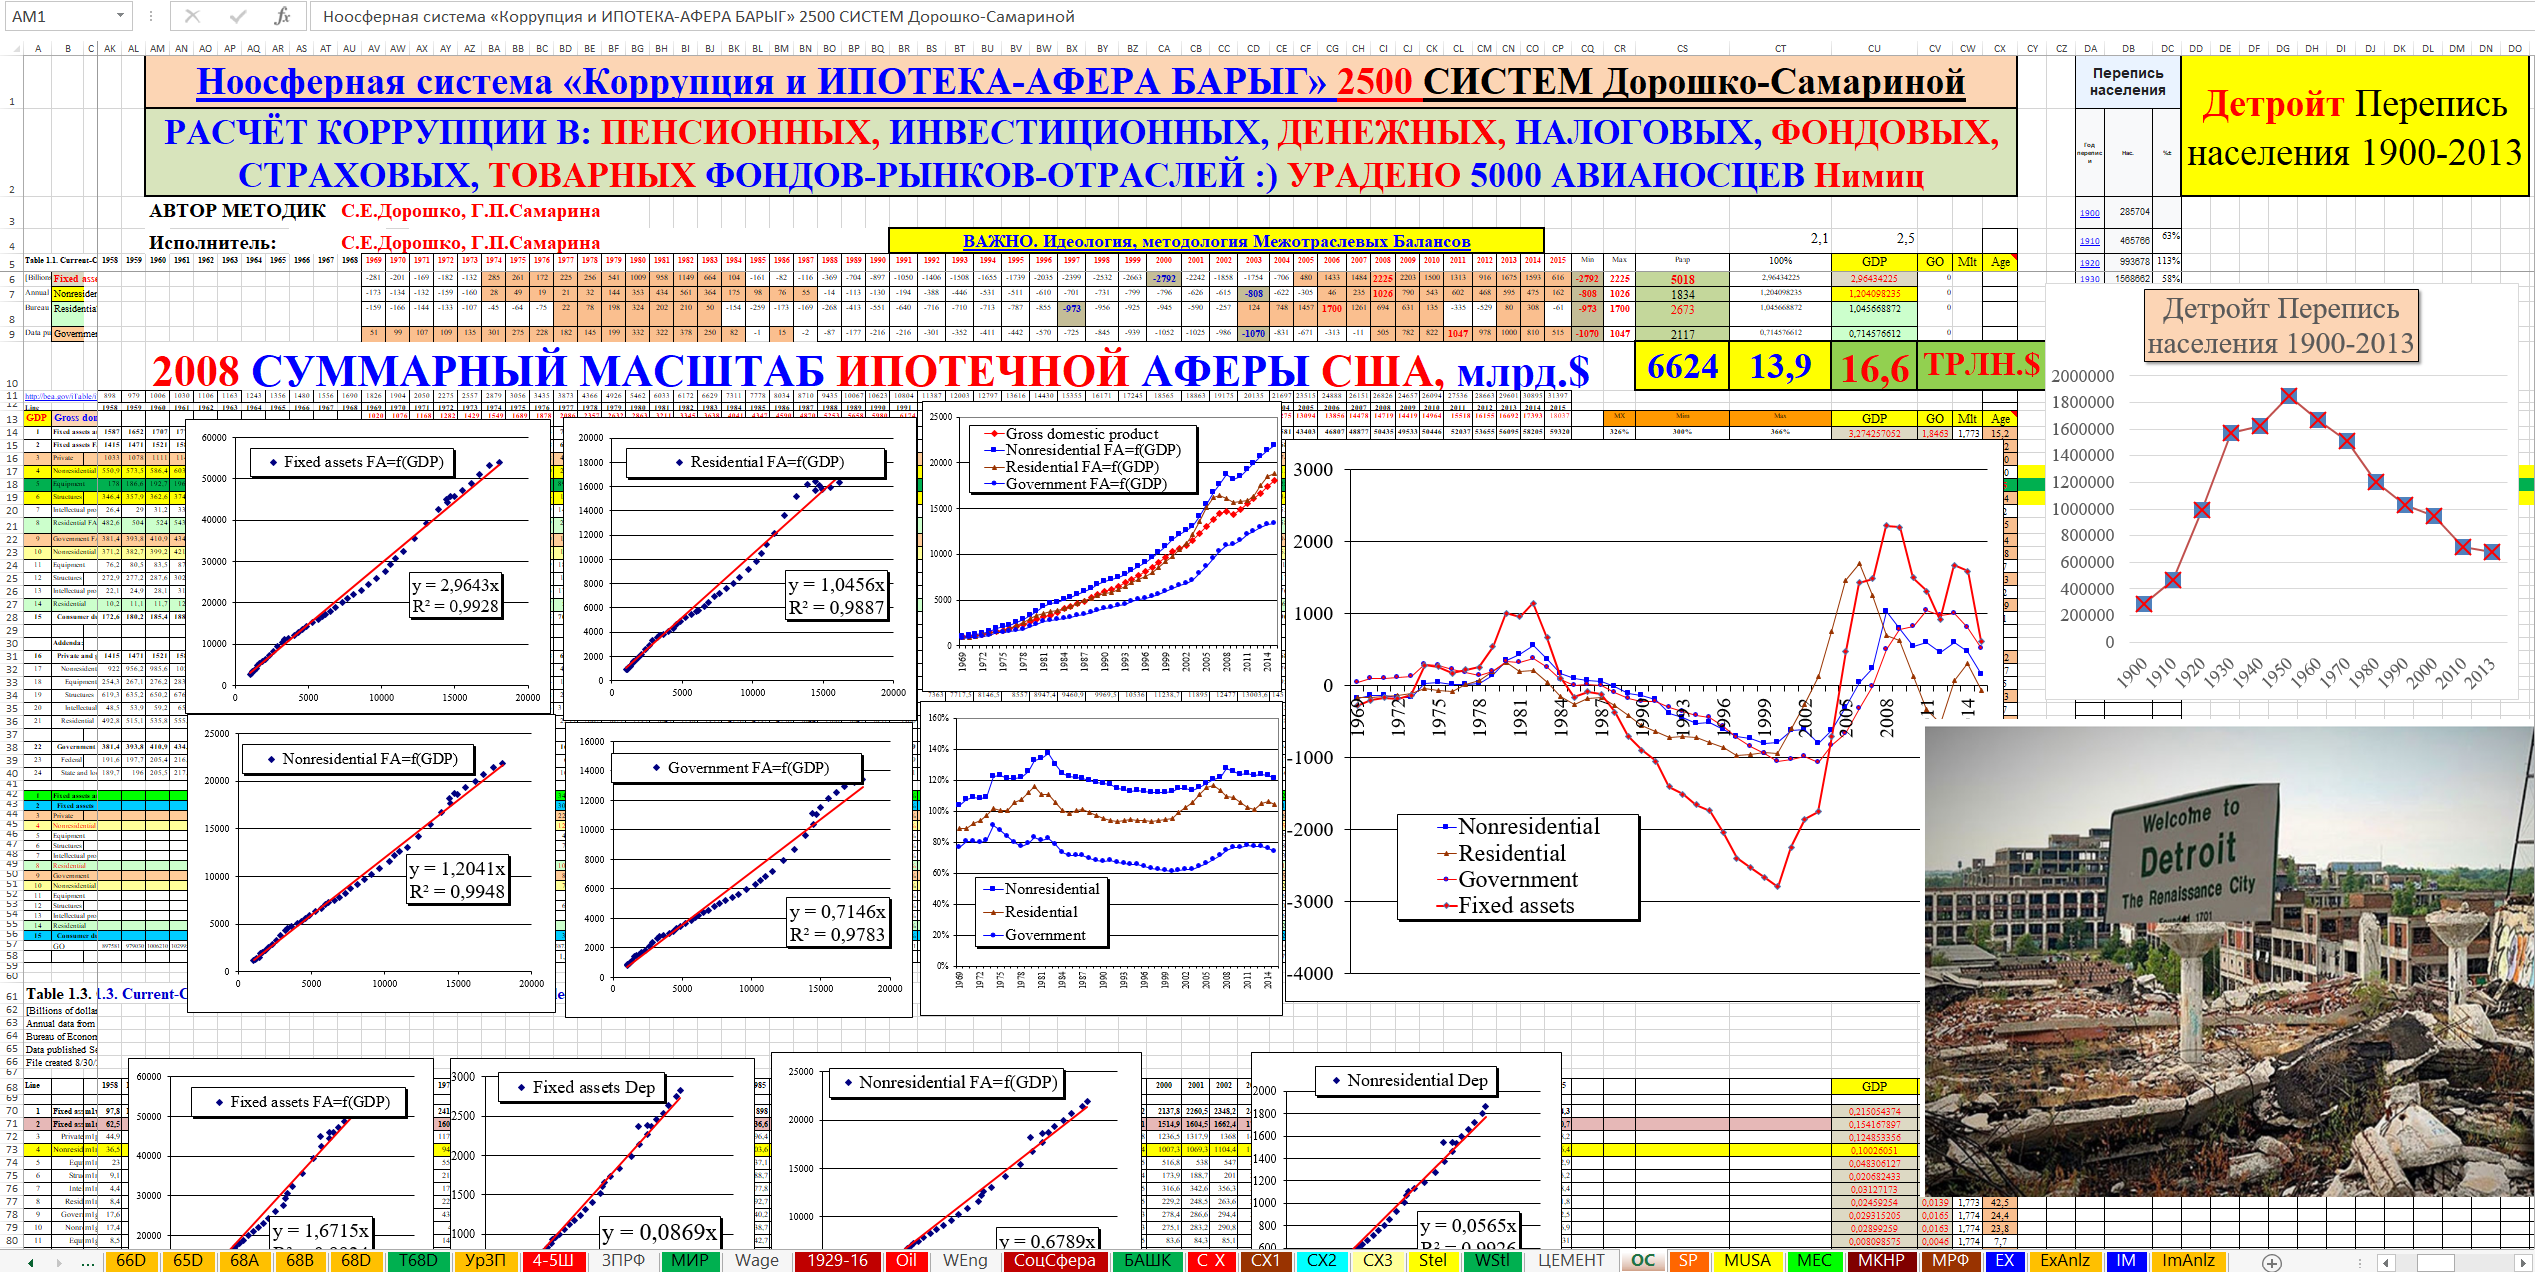Add a new sheet with plus icon
Screen dimensions: 2535x1272
(2272, 1262)
